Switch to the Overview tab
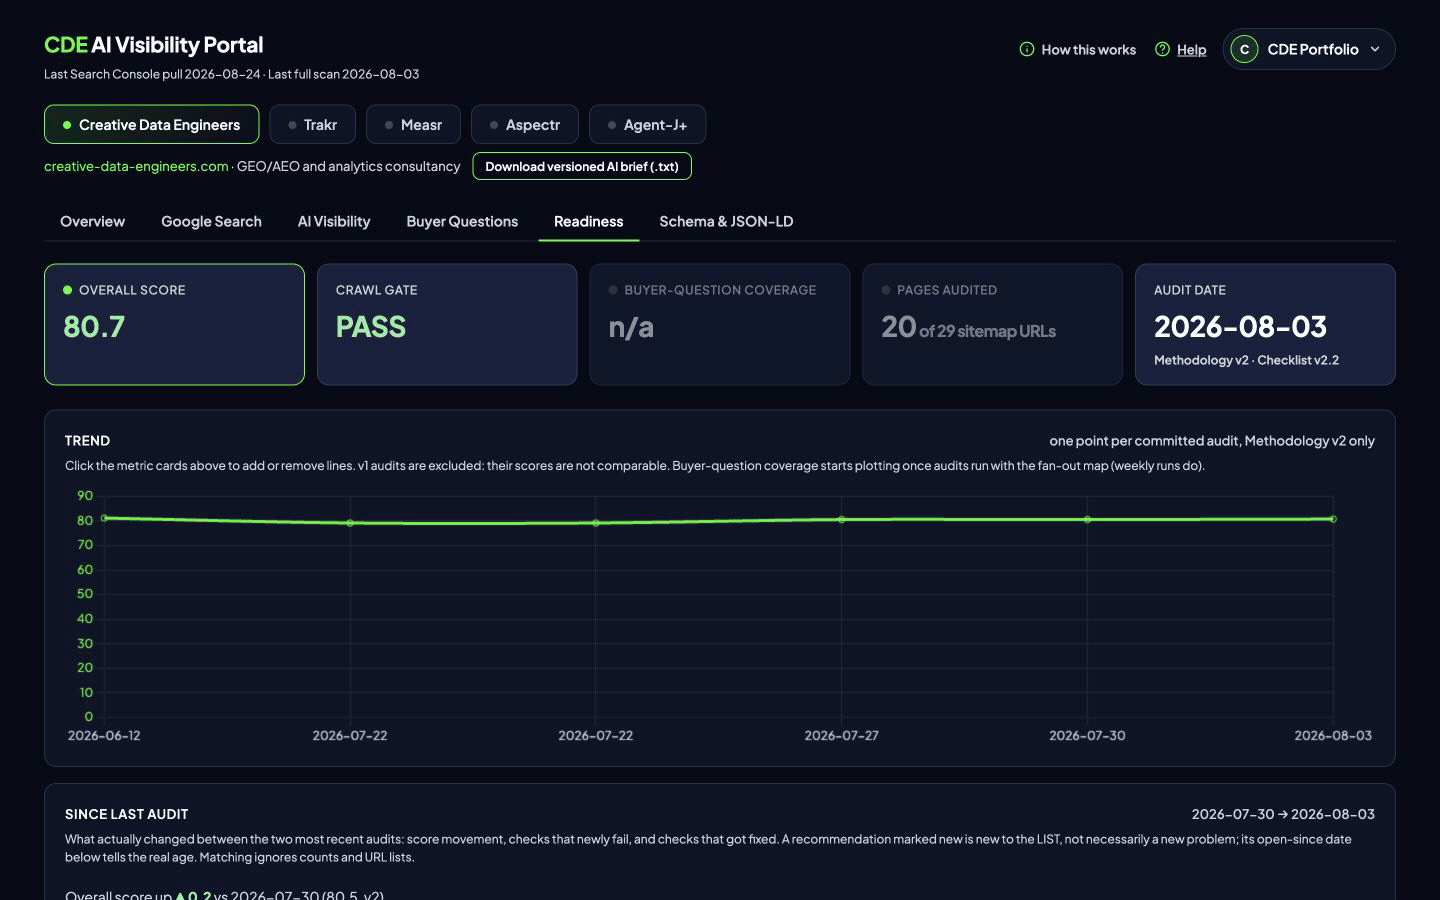The image size is (1440, 900). pos(92,221)
